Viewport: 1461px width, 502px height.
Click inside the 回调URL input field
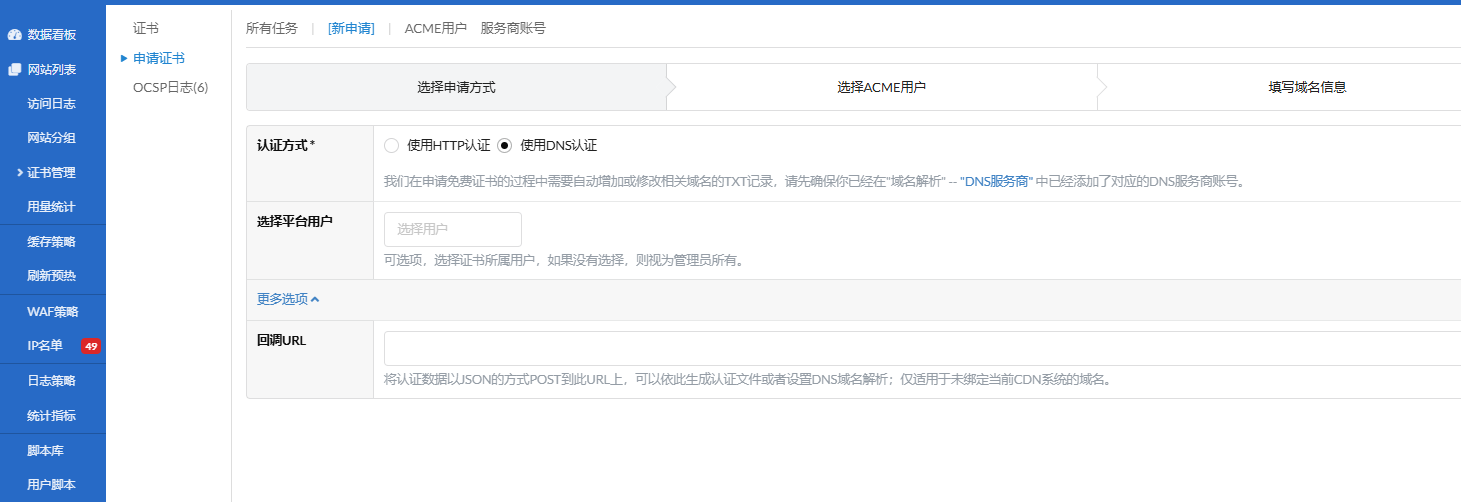(x=920, y=348)
